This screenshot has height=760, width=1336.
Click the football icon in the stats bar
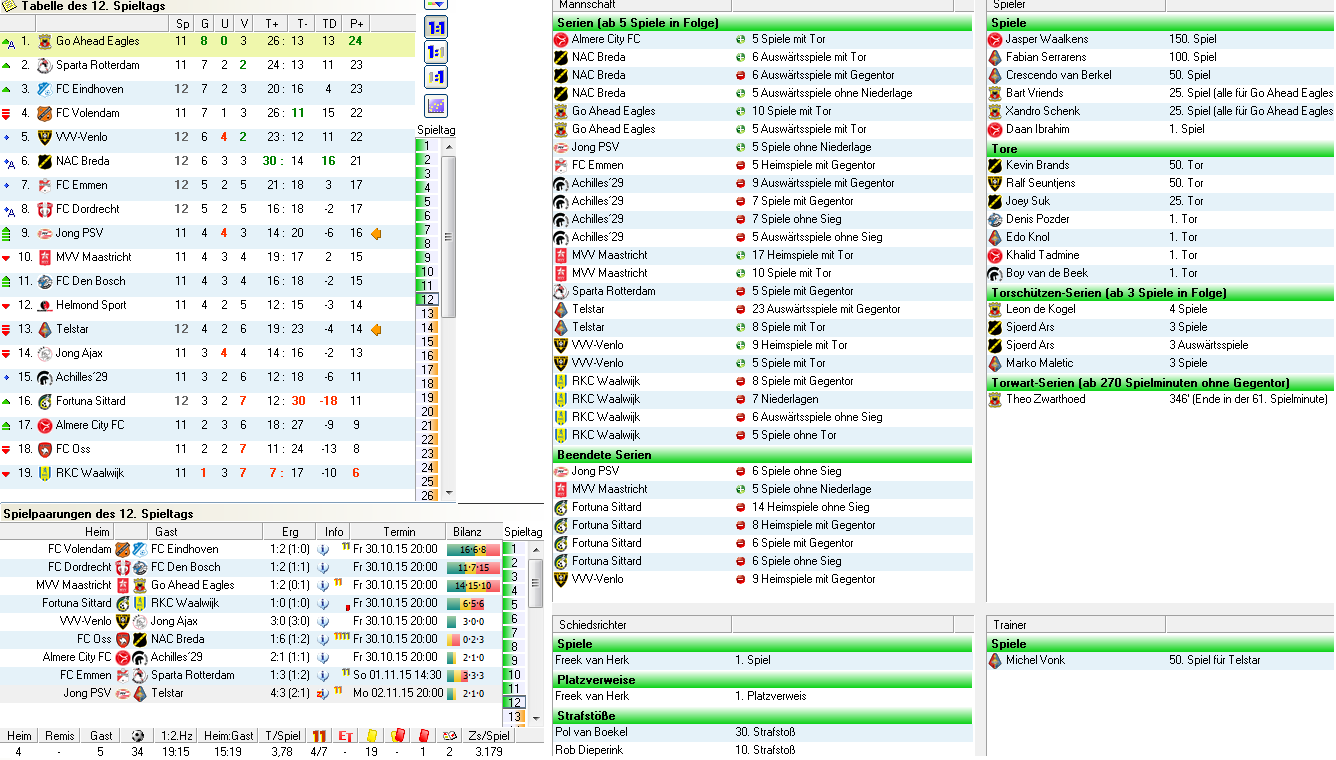[138, 736]
